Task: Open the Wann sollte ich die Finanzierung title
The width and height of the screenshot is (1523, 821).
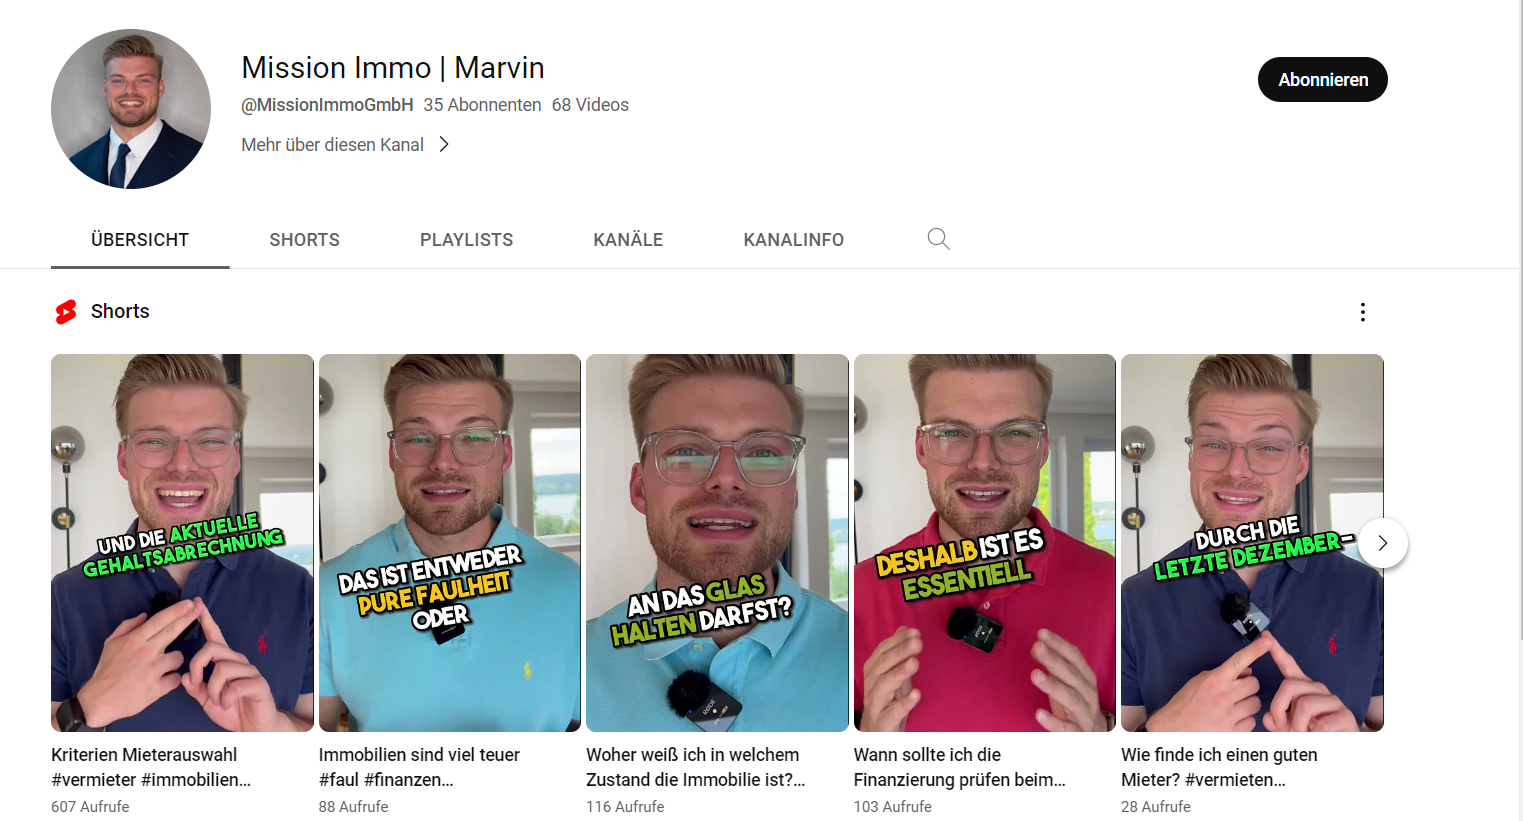Action: point(959,767)
